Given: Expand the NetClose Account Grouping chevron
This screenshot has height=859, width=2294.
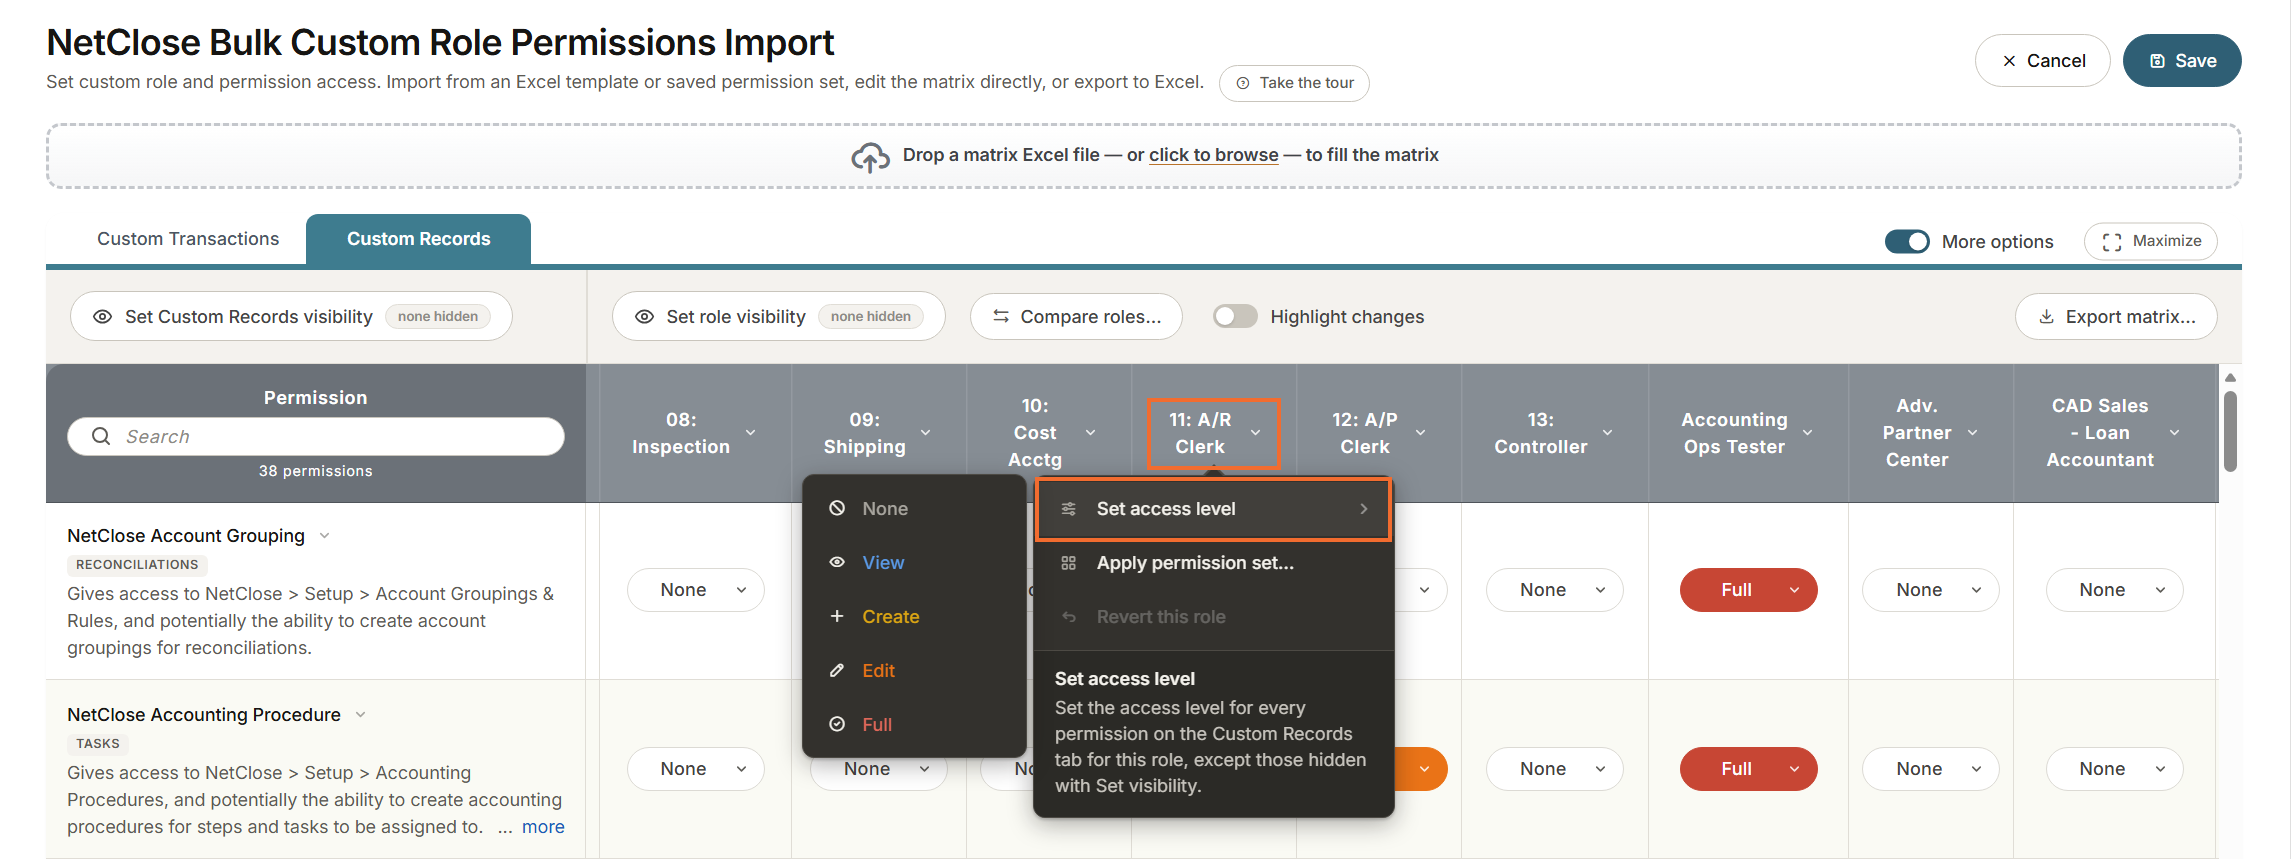Looking at the screenshot, I should pos(325,536).
